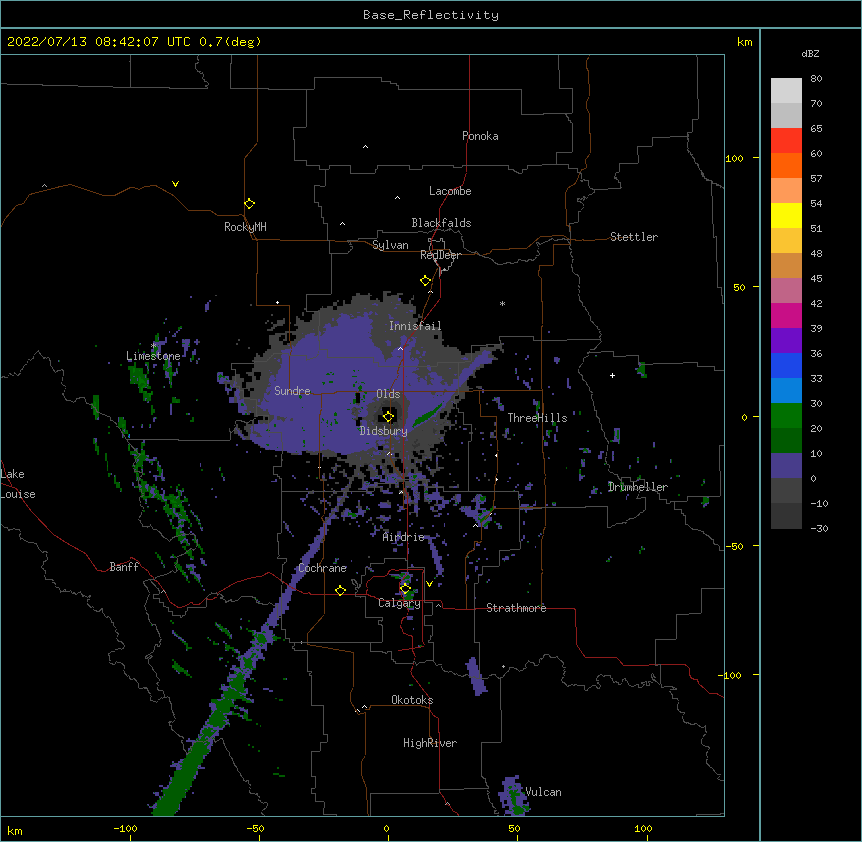
Task: Click the yellow radar site diamond between Olds and Didsbury
Action: pyautogui.click(x=389, y=416)
